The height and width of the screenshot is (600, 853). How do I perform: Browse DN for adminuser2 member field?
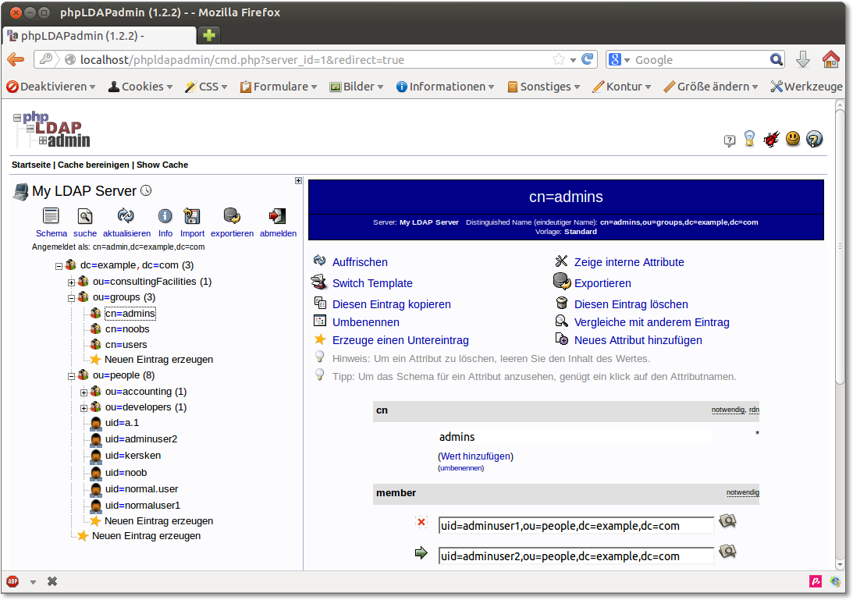coord(727,552)
